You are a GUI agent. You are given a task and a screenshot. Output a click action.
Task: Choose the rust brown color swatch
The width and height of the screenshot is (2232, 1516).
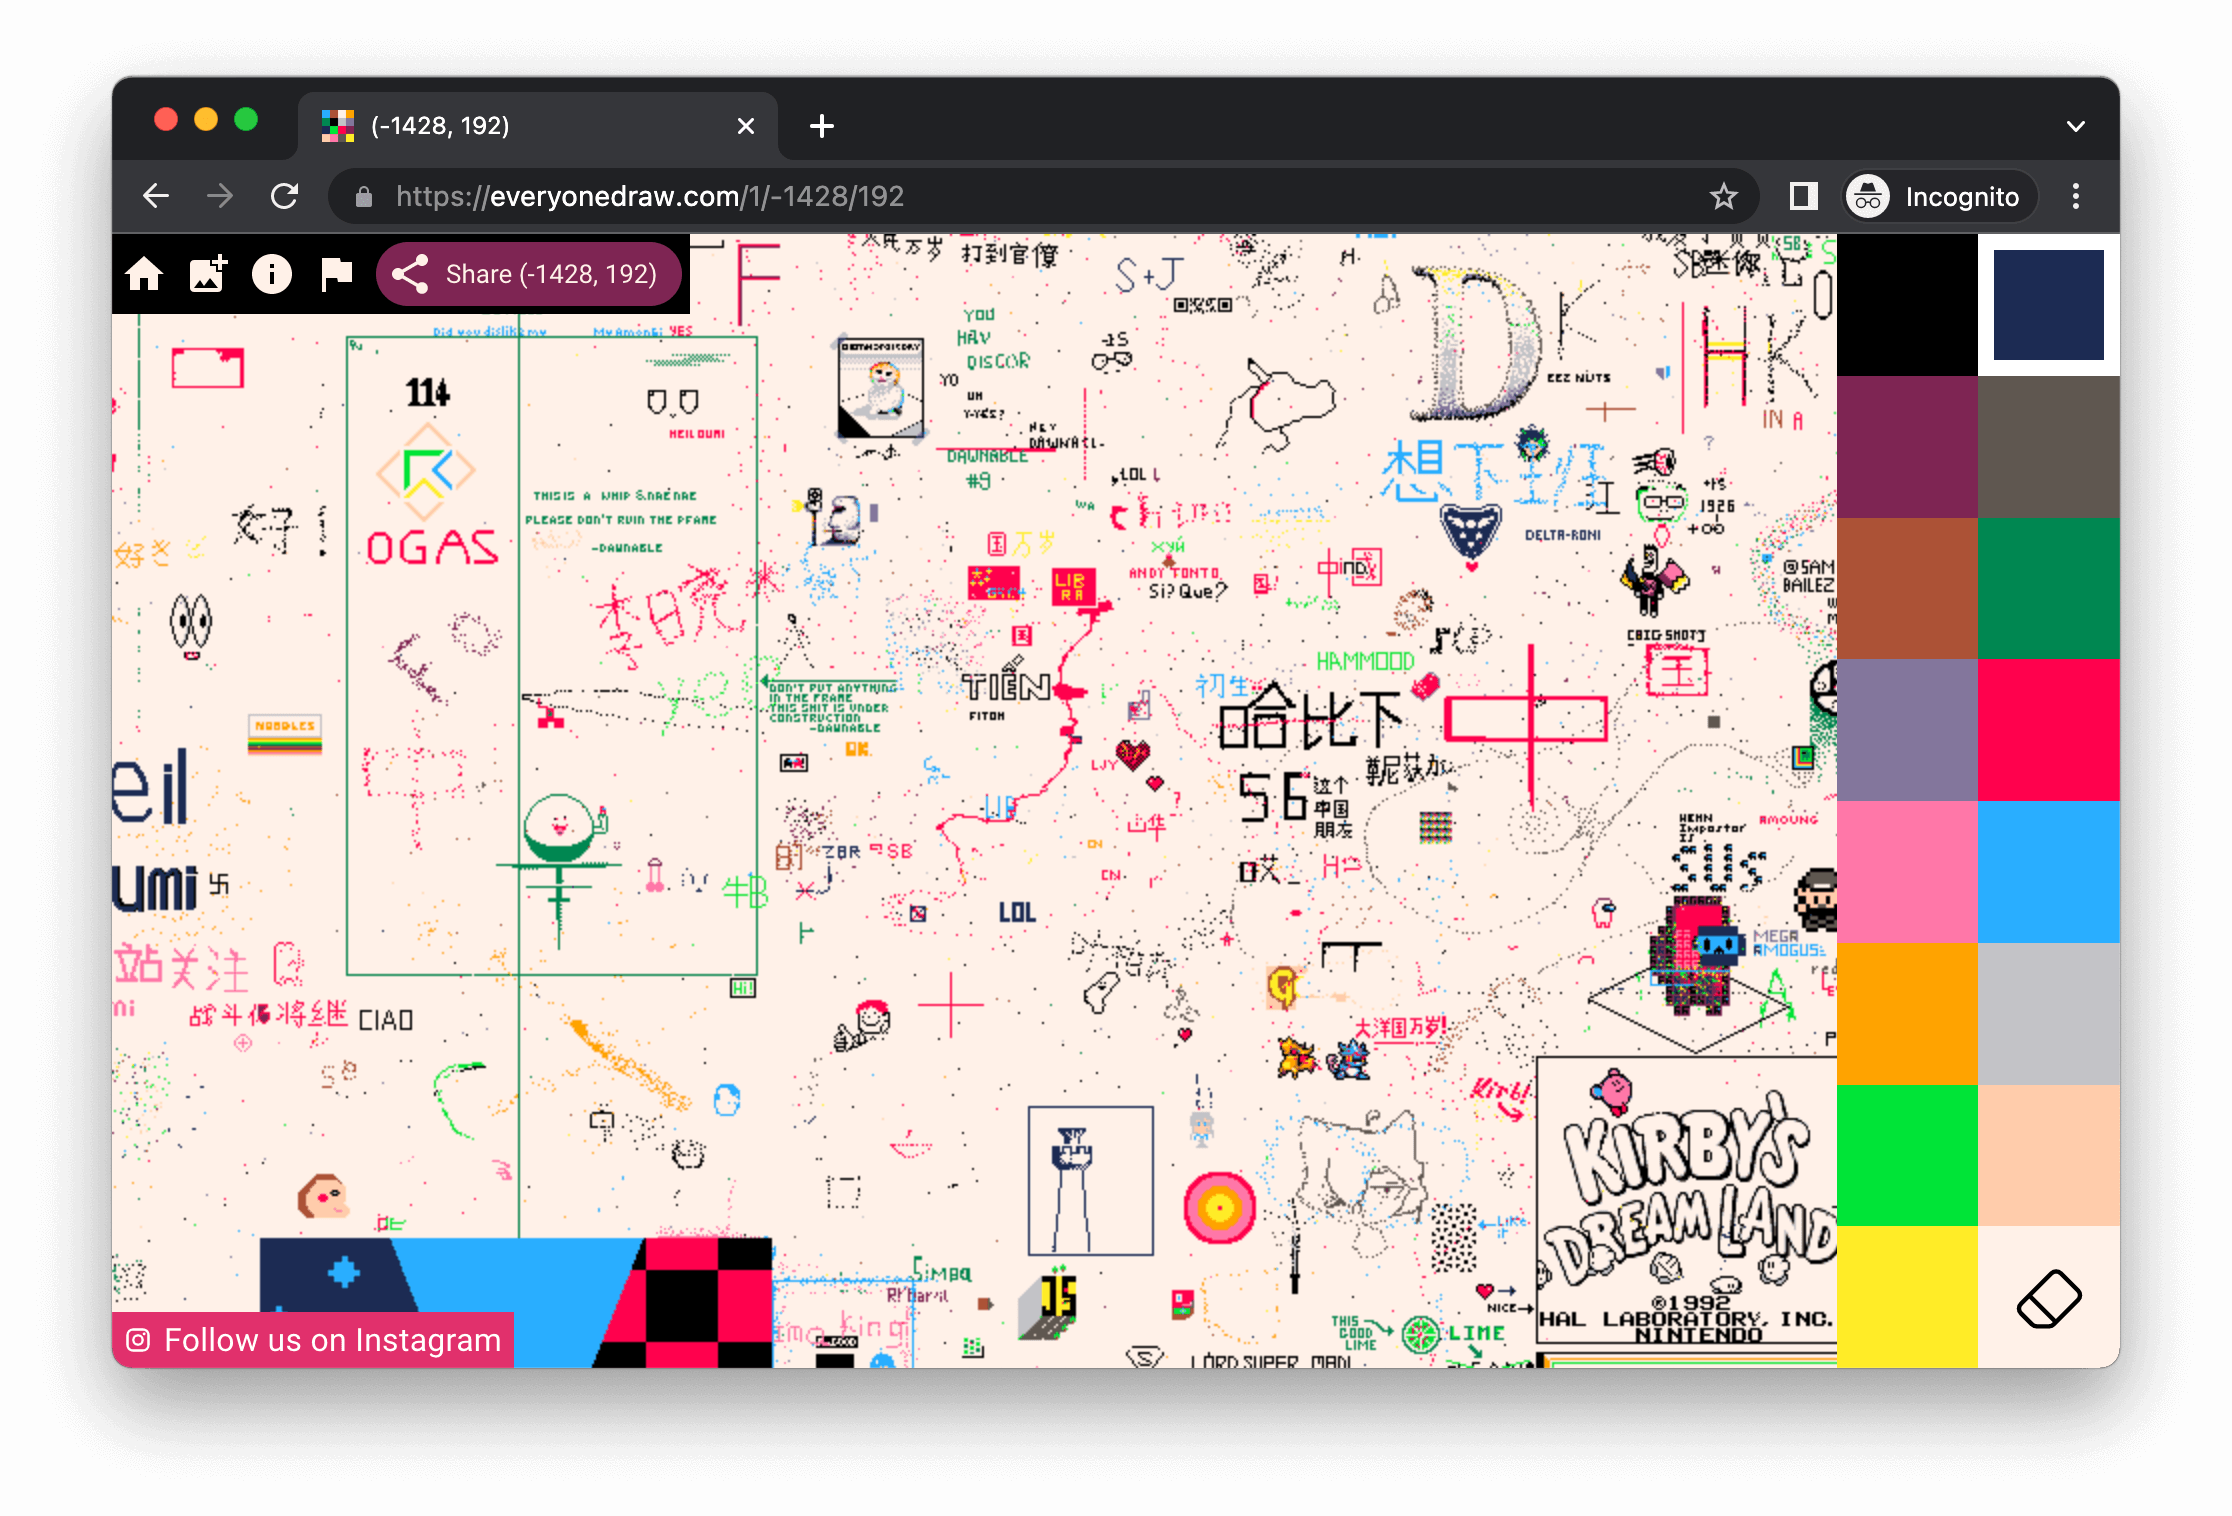click(x=1907, y=589)
